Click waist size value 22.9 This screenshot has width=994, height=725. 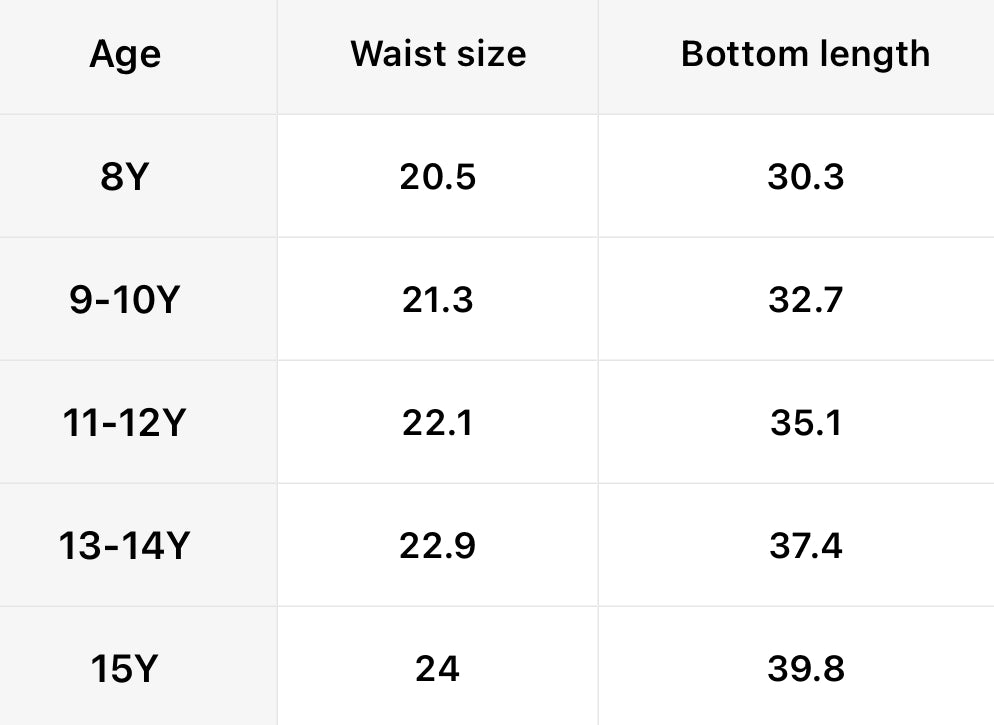[438, 546]
